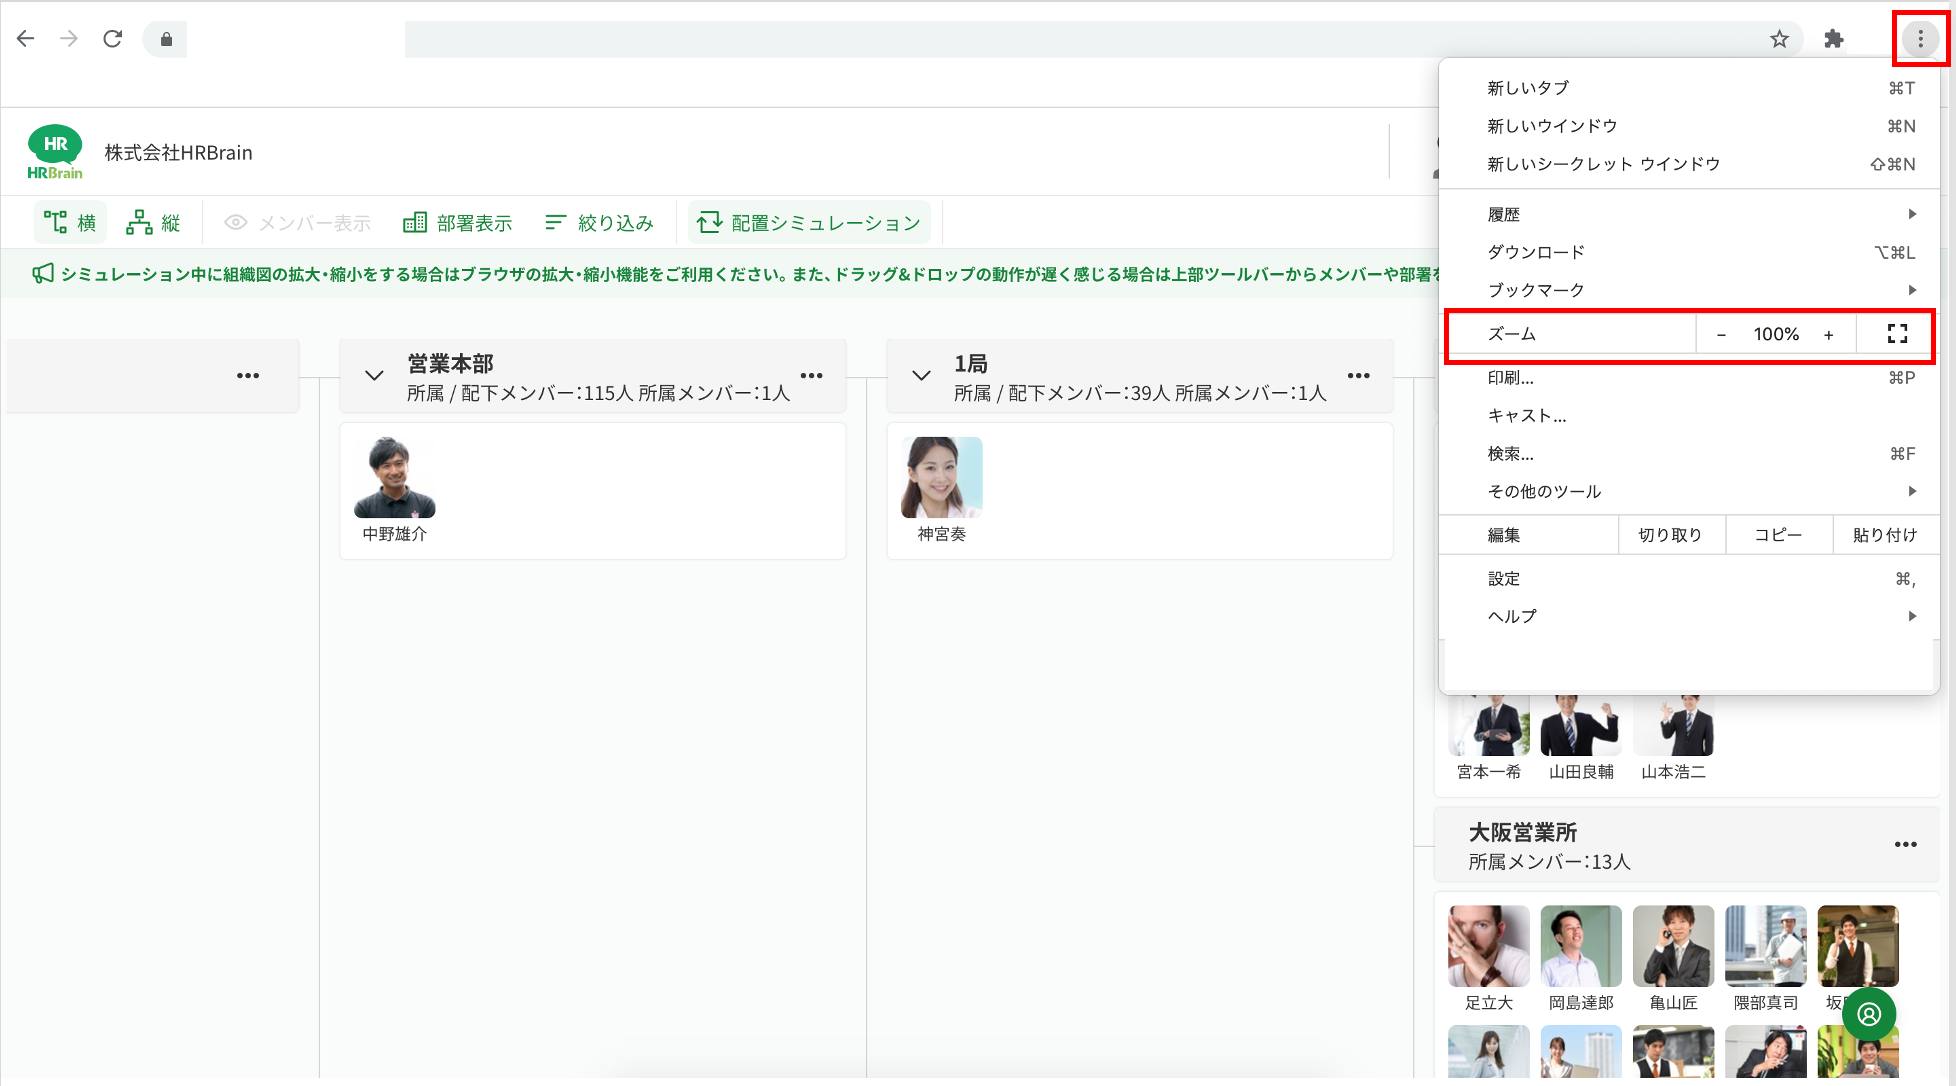Open 営業本部 three-dot options
The image size is (1956, 1086).
[811, 376]
